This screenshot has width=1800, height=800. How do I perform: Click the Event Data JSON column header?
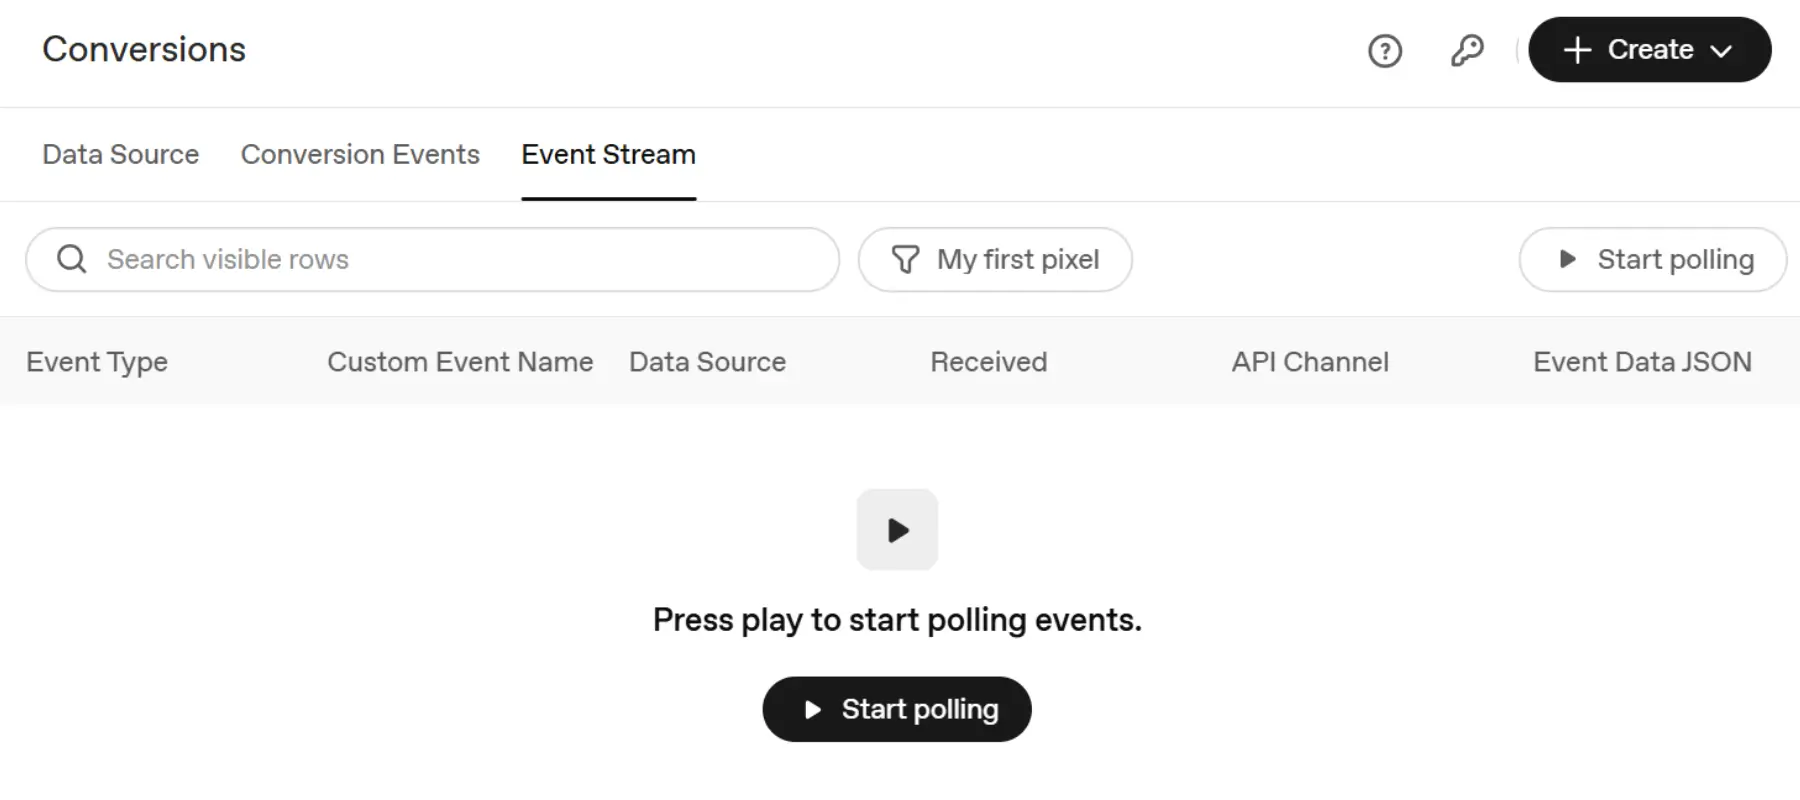click(1642, 362)
